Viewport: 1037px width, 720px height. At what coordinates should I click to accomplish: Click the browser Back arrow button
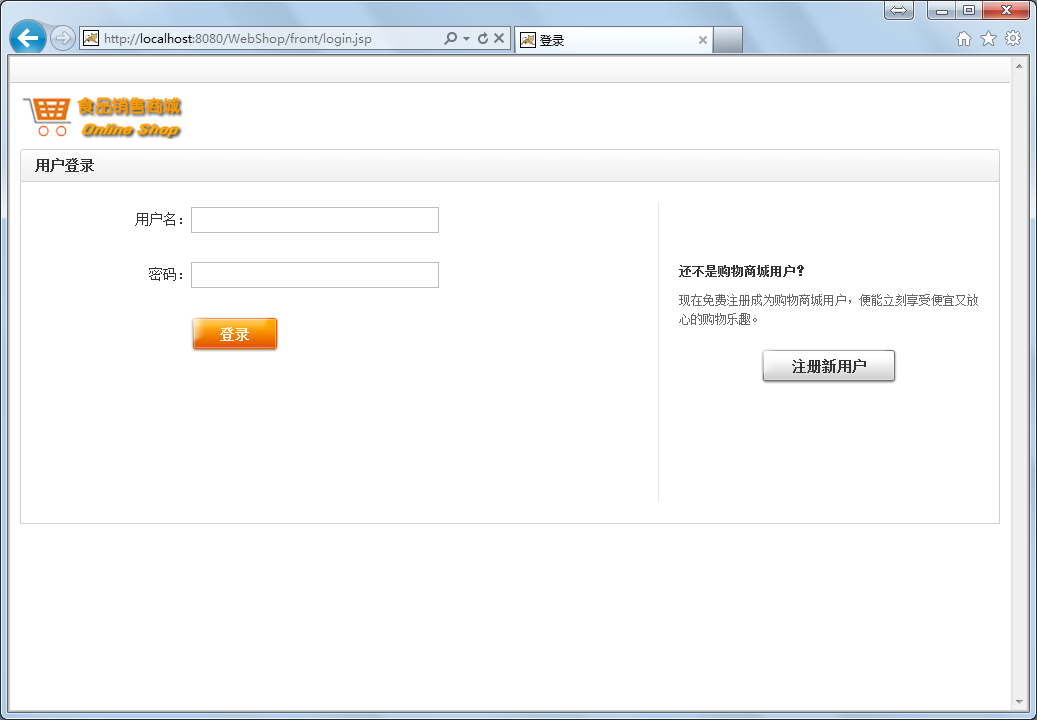(x=28, y=38)
